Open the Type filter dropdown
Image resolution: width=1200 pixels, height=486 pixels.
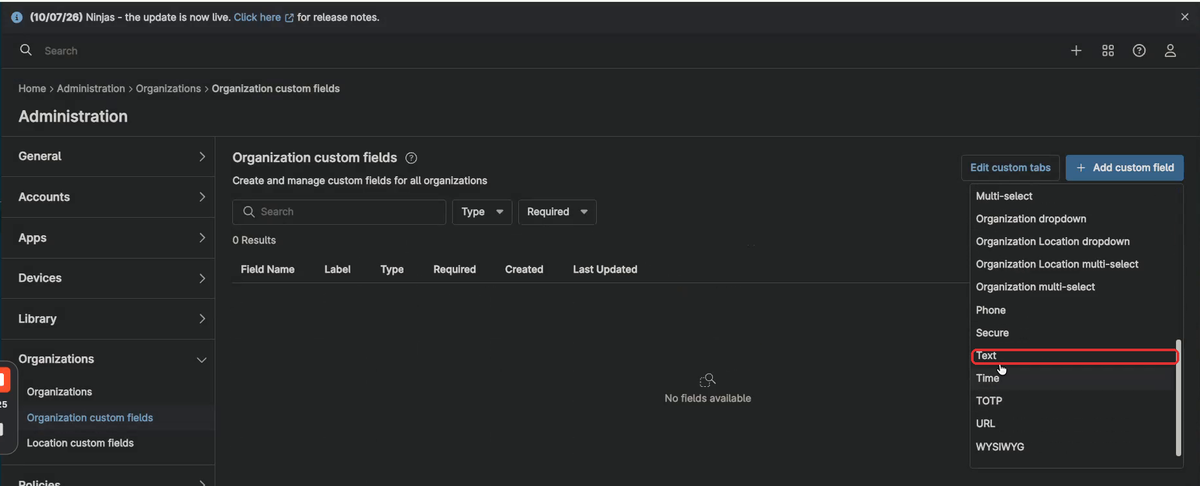click(482, 212)
